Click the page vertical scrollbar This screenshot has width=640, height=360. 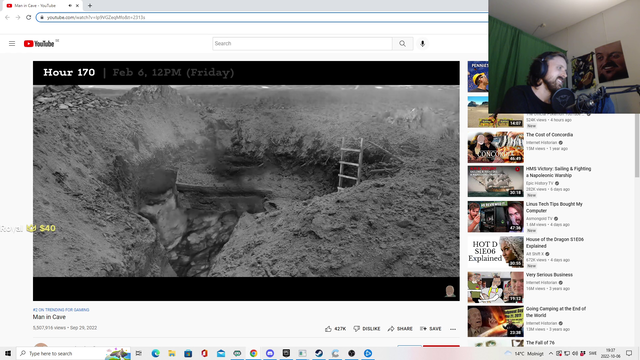(637, 145)
